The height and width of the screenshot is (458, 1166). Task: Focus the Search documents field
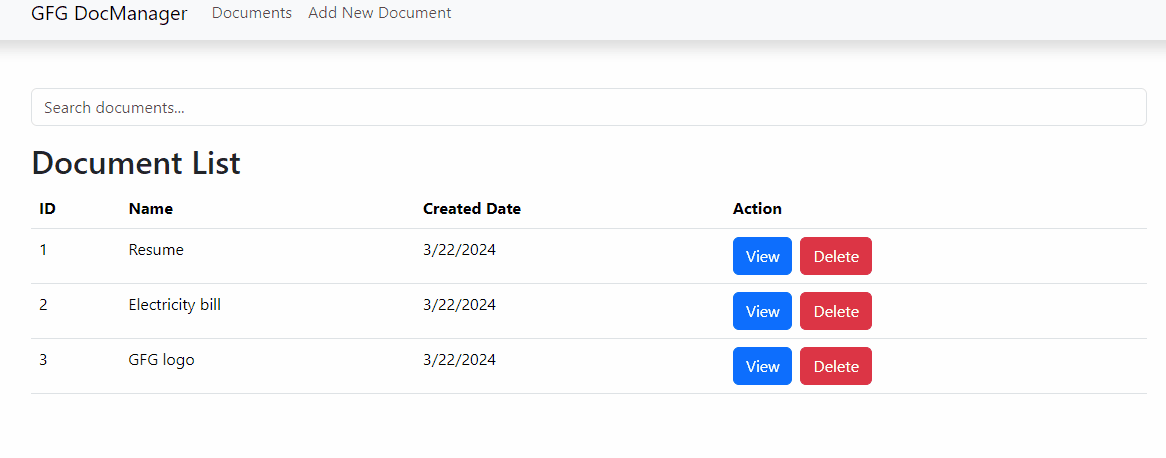click(x=589, y=107)
